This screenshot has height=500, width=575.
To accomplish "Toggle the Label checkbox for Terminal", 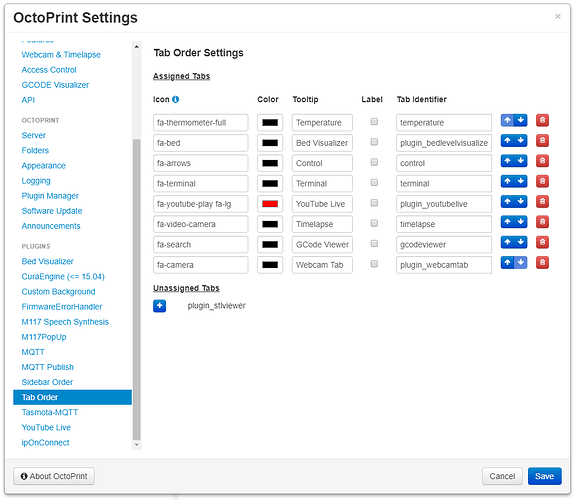I will point(374,182).
